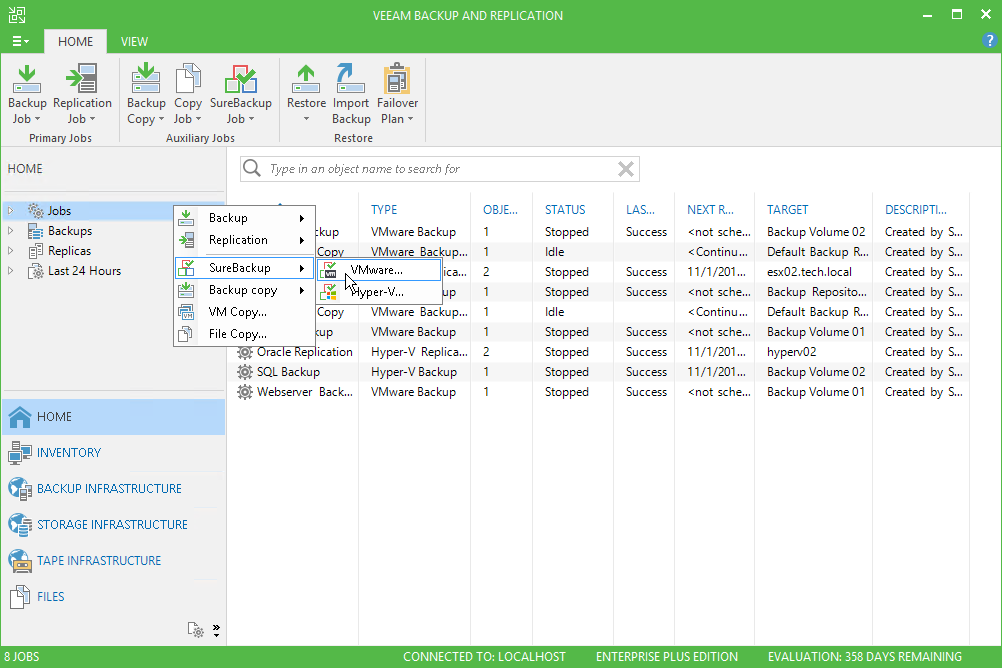The image size is (1002, 668).
Task: Click the Oracle Replication gear icon
Action: tap(245, 352)
